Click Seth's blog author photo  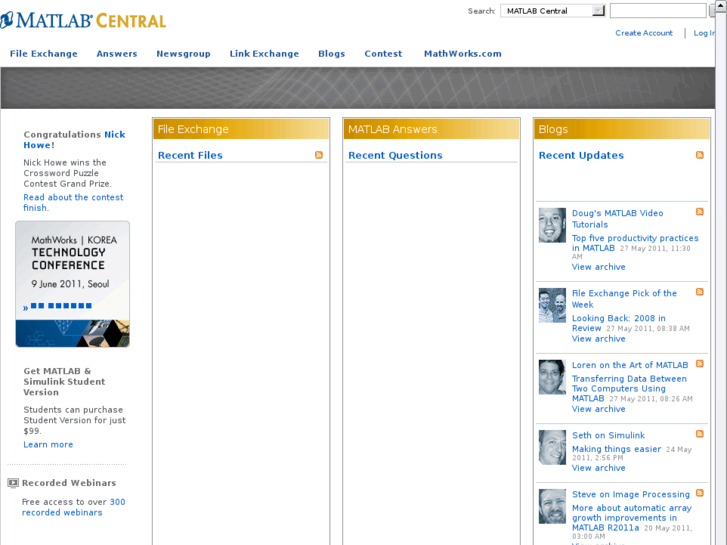point(552,447)
